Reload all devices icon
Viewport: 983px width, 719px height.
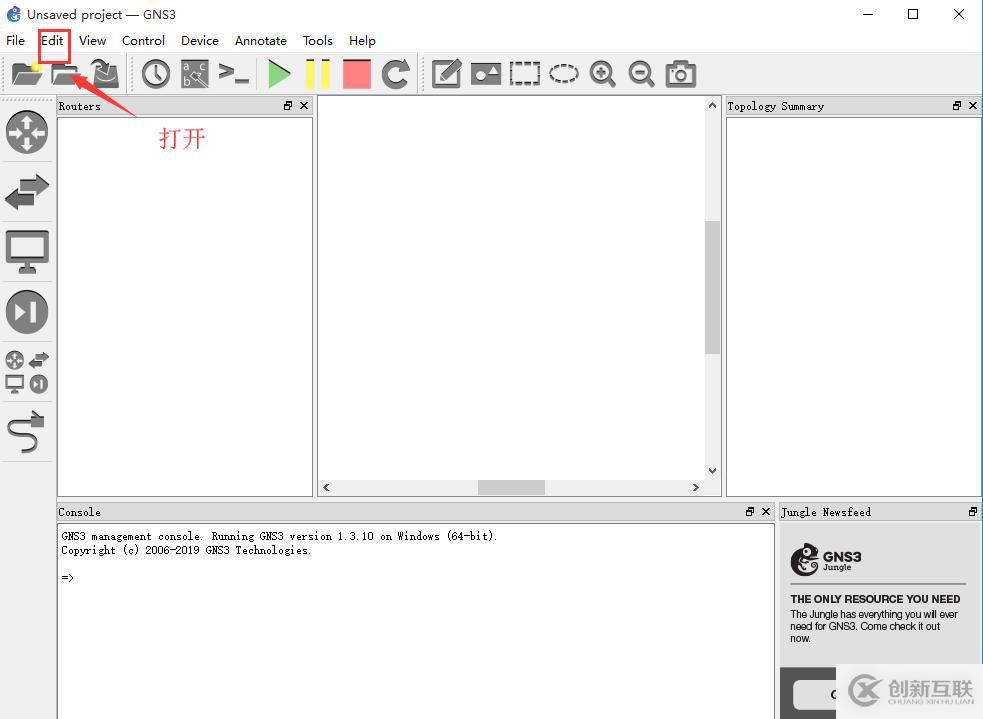[396, 74]
